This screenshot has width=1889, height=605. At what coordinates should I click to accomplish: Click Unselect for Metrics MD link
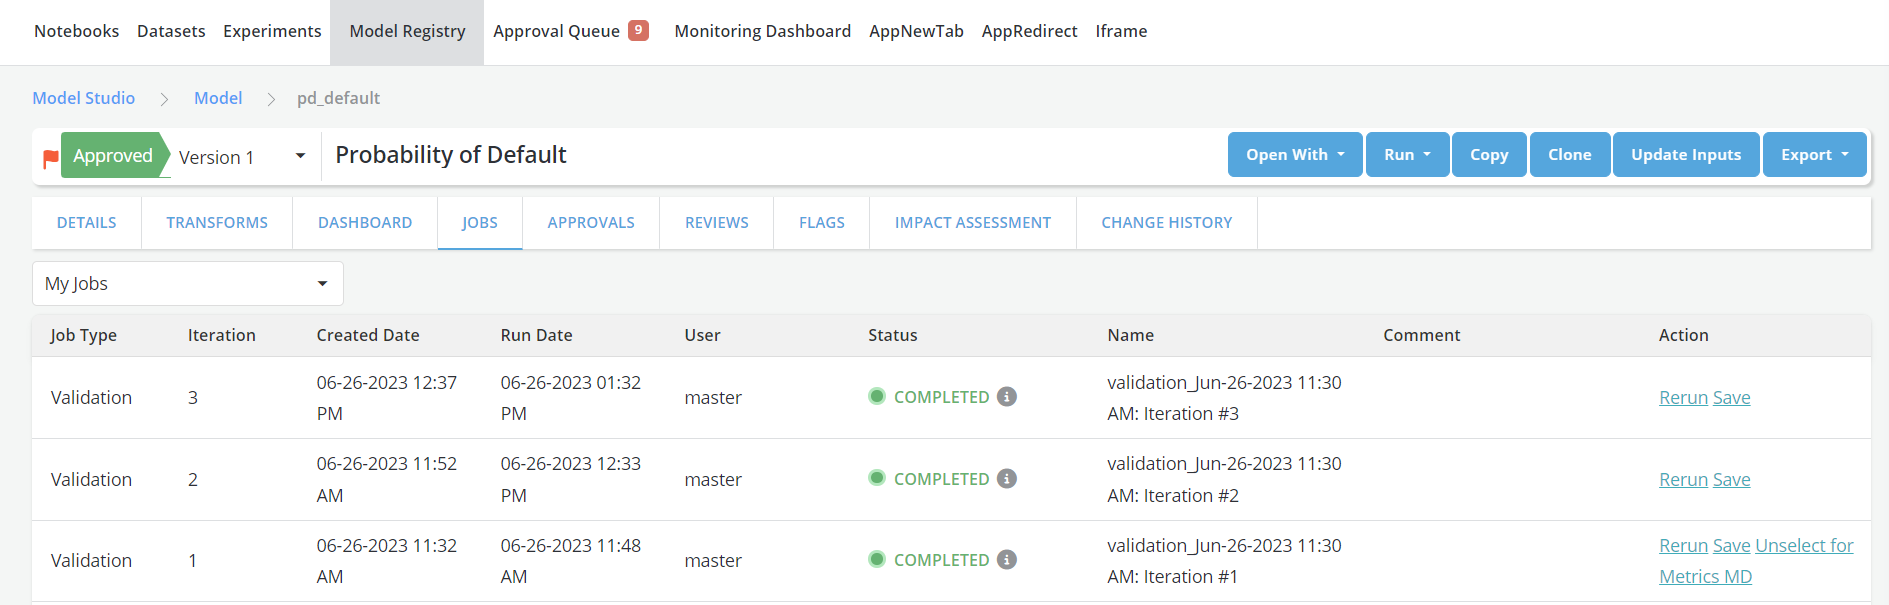[x=1803, y=546]
